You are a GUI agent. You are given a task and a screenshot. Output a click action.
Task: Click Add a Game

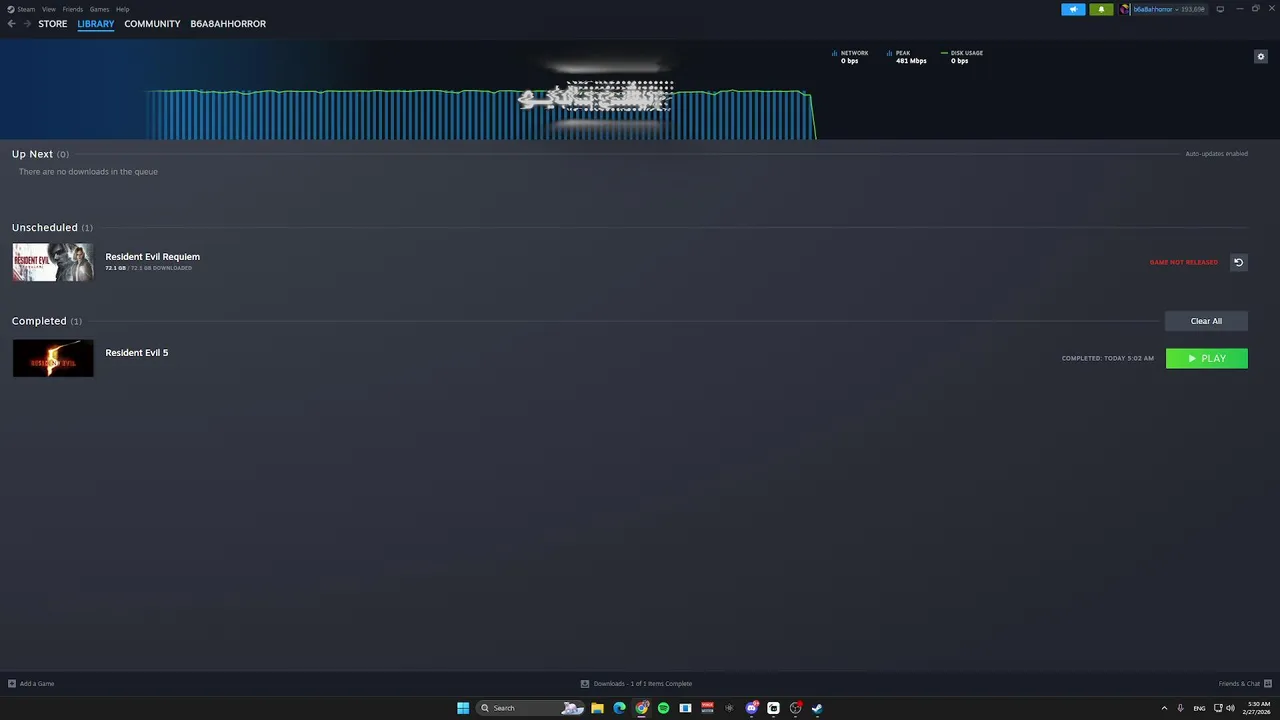coord(31,684)
